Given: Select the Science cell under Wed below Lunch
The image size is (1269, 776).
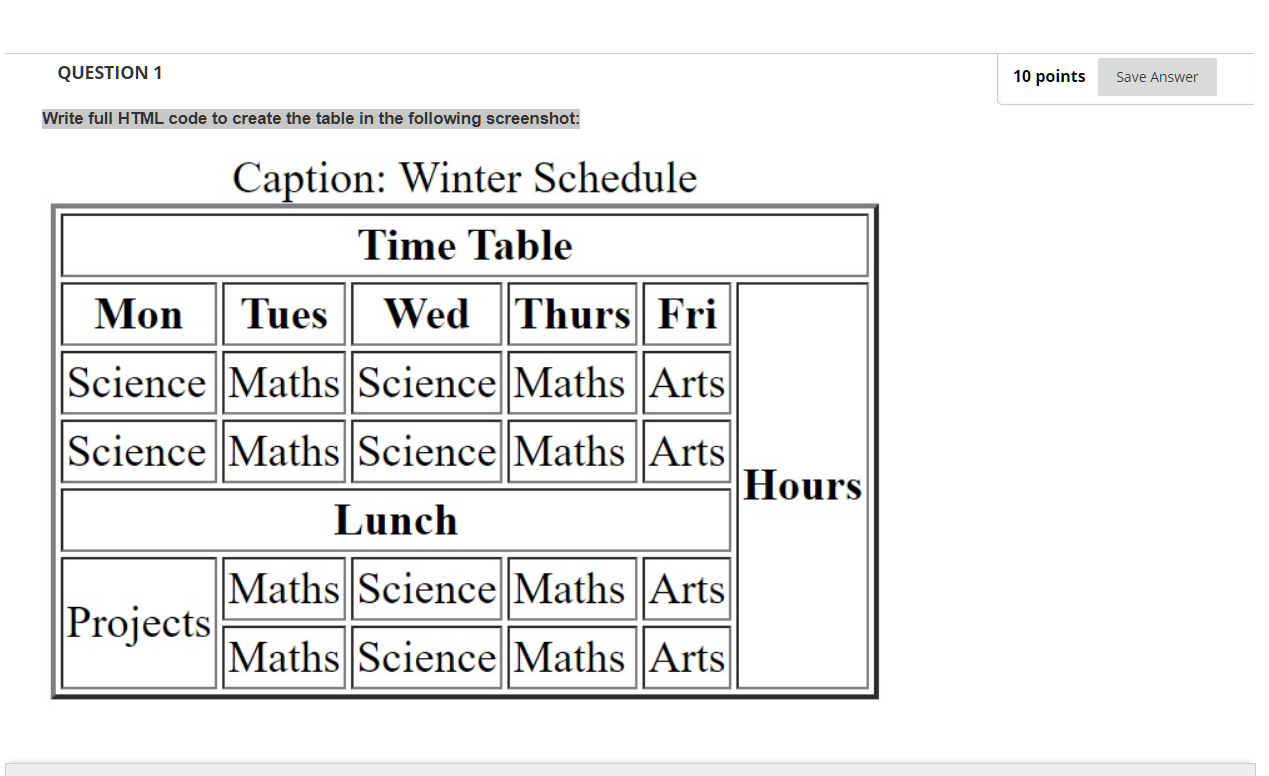Looking at the screenshot, I should (426, 588).
